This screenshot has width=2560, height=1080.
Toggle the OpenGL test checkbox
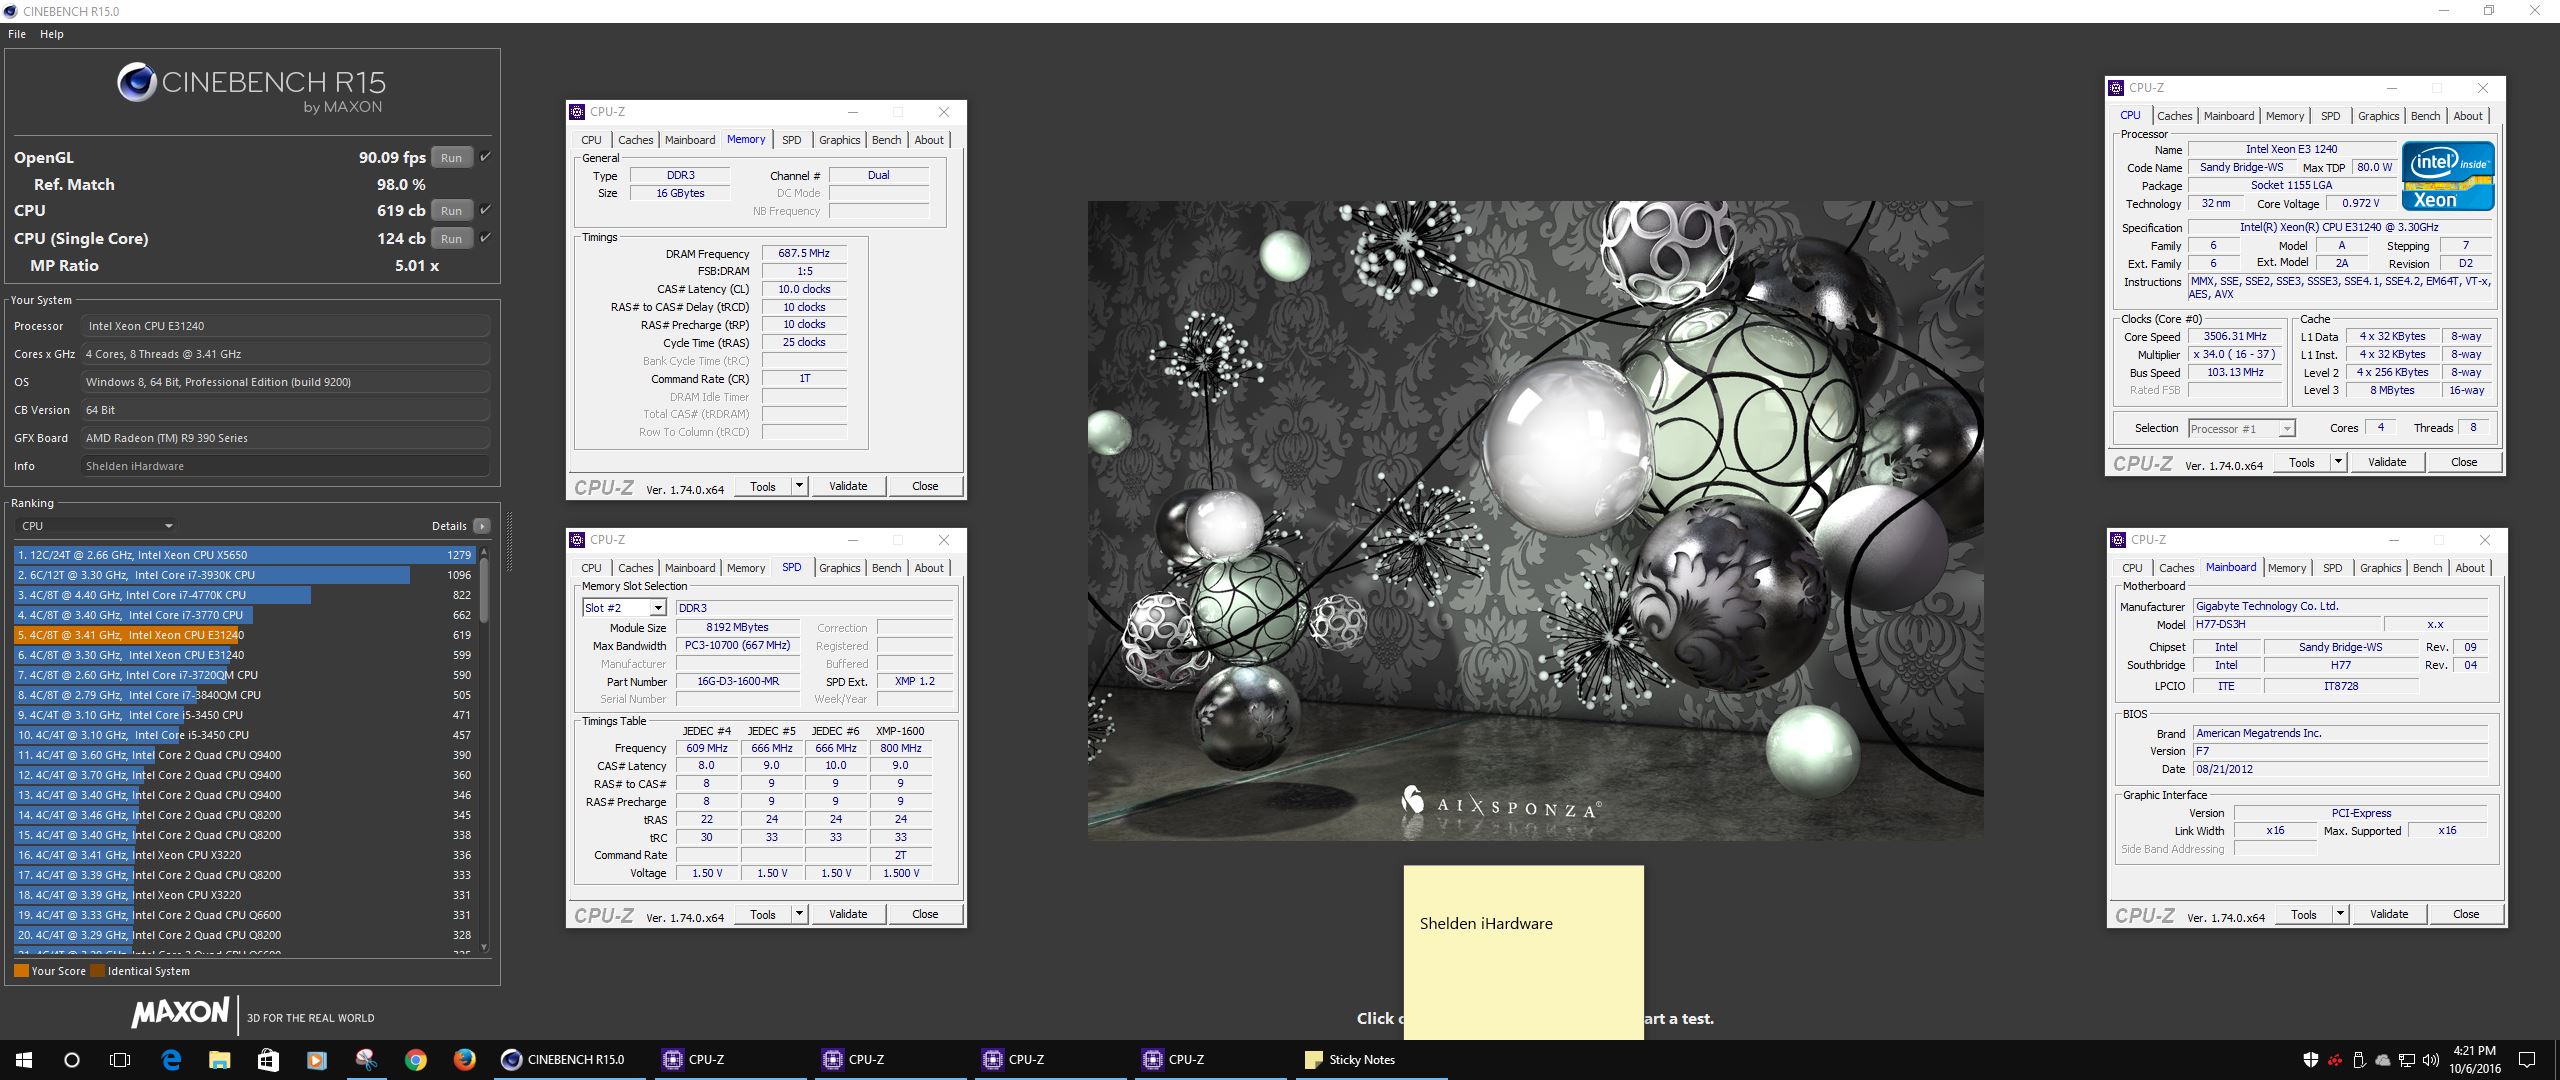485,156
